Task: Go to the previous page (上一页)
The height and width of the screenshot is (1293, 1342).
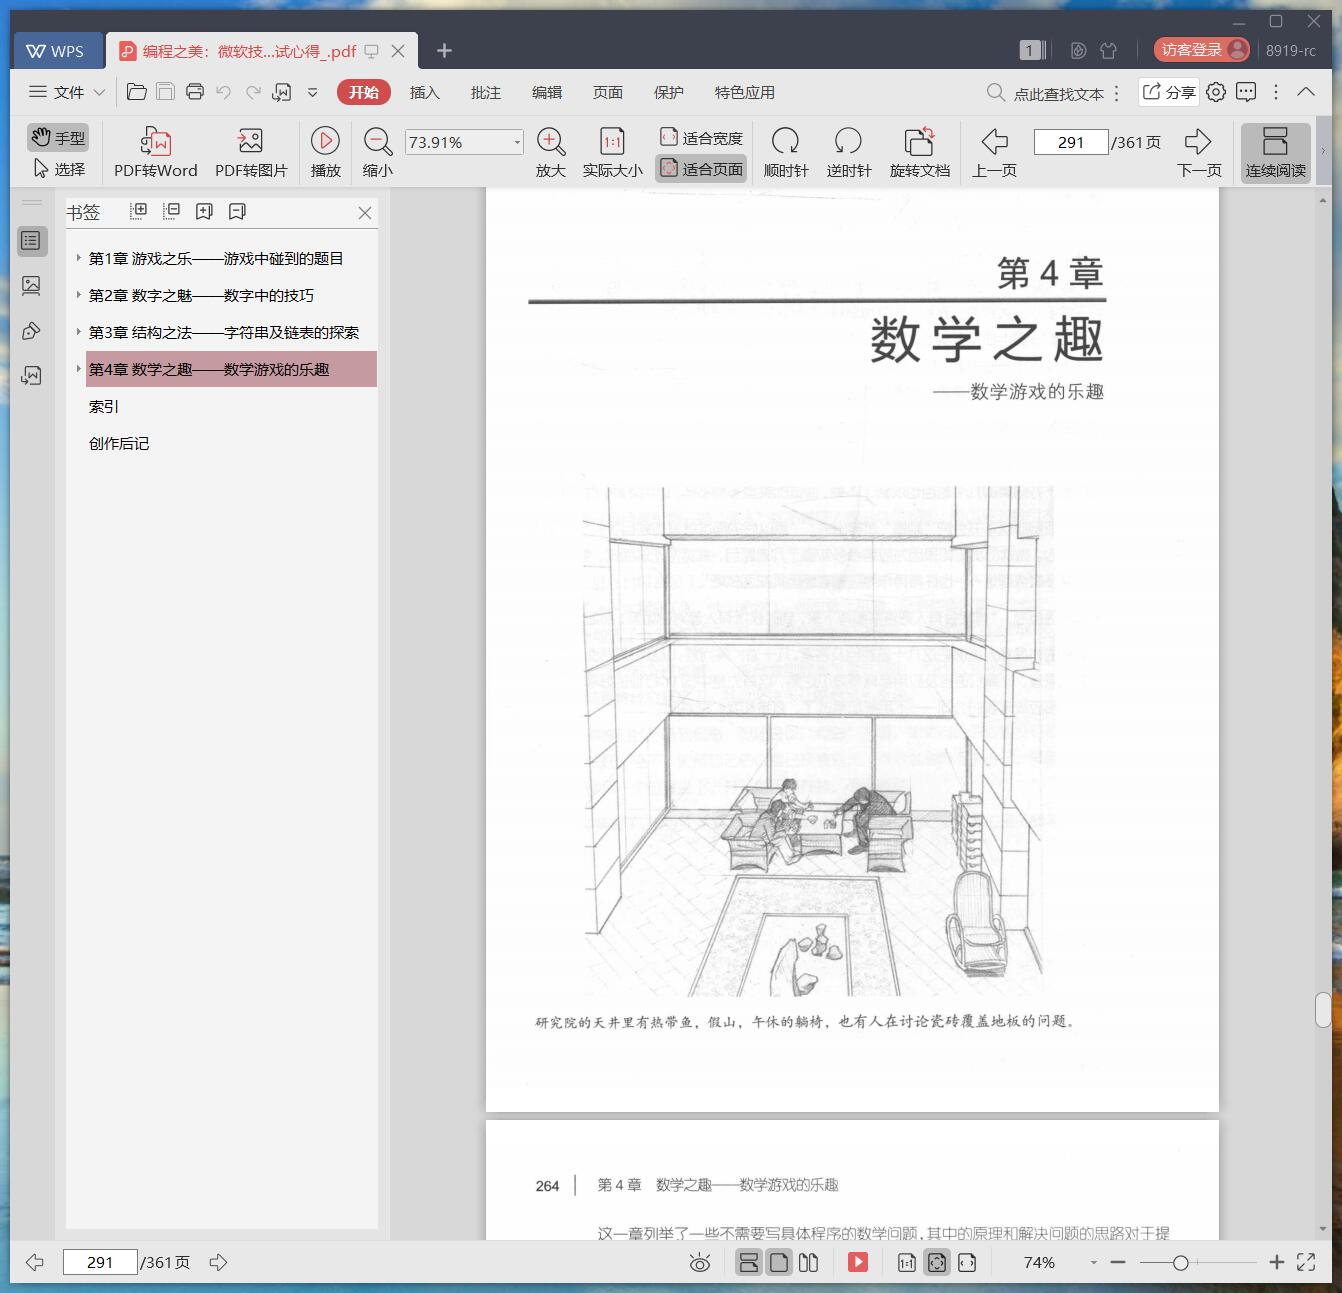Action: click(x=994, y=152)
